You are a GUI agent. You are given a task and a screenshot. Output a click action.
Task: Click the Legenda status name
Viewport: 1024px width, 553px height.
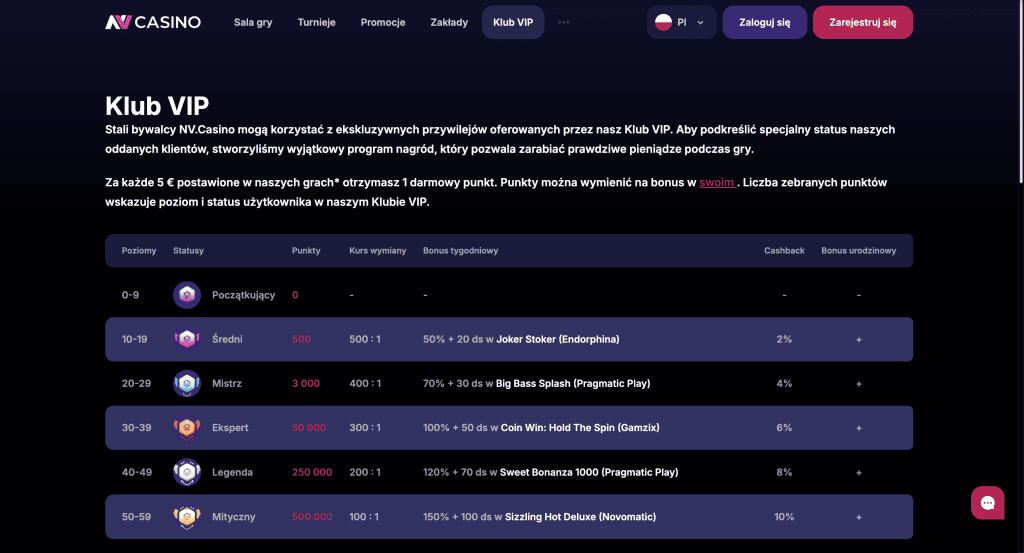(232, 472)
